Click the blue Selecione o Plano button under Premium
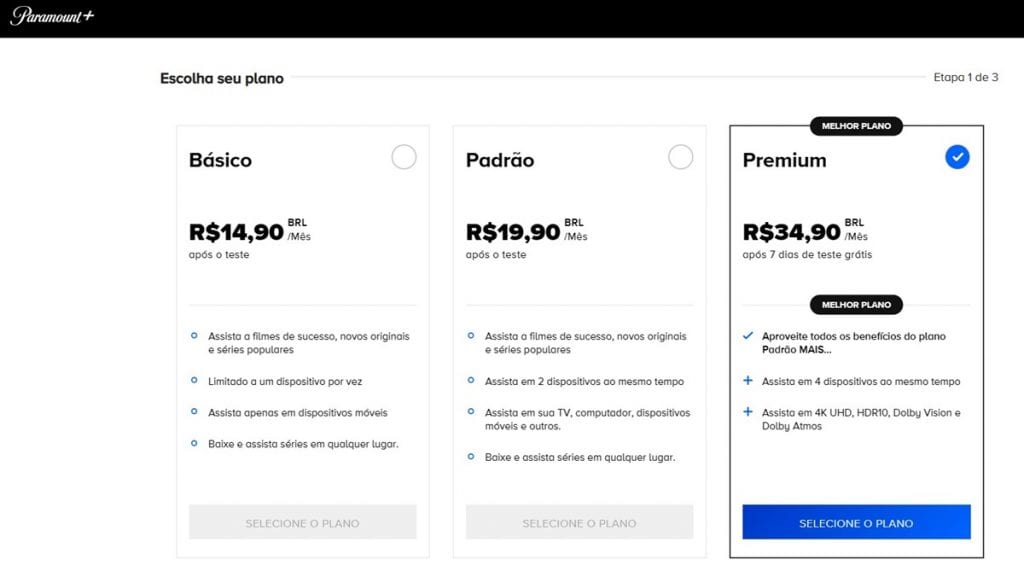 coord(856,522)
